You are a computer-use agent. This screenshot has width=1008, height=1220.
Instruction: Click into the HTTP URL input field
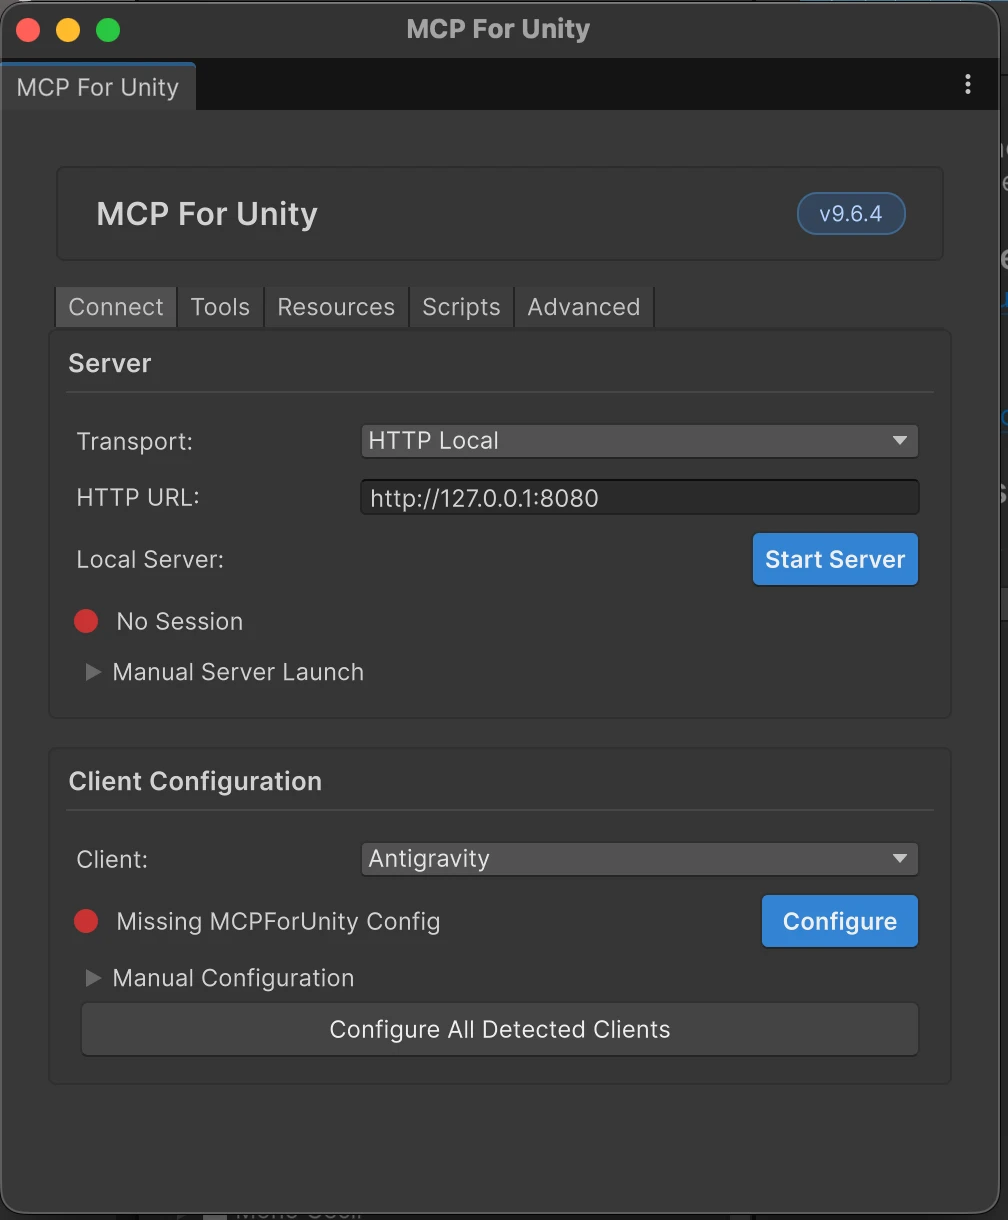pos(639,497)
